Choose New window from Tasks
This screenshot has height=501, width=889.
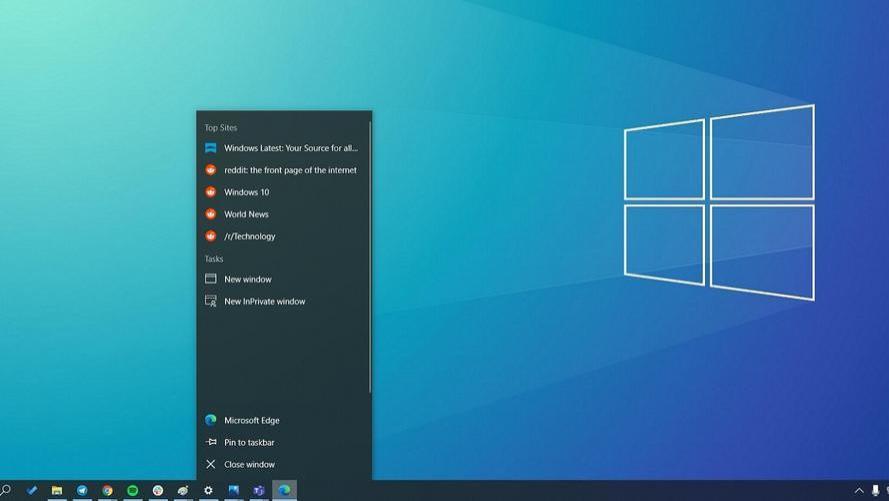[x=283, y=279]
